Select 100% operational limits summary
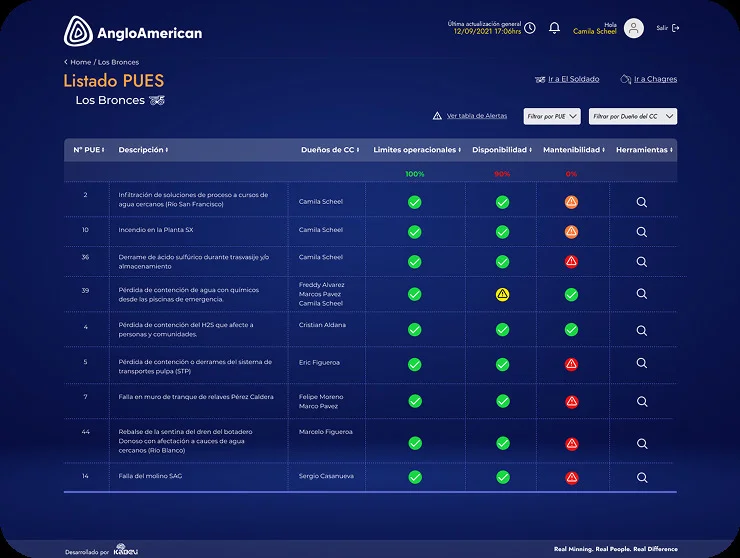Image resolution: width=740 pixels, height=558 pixels. 414,174
